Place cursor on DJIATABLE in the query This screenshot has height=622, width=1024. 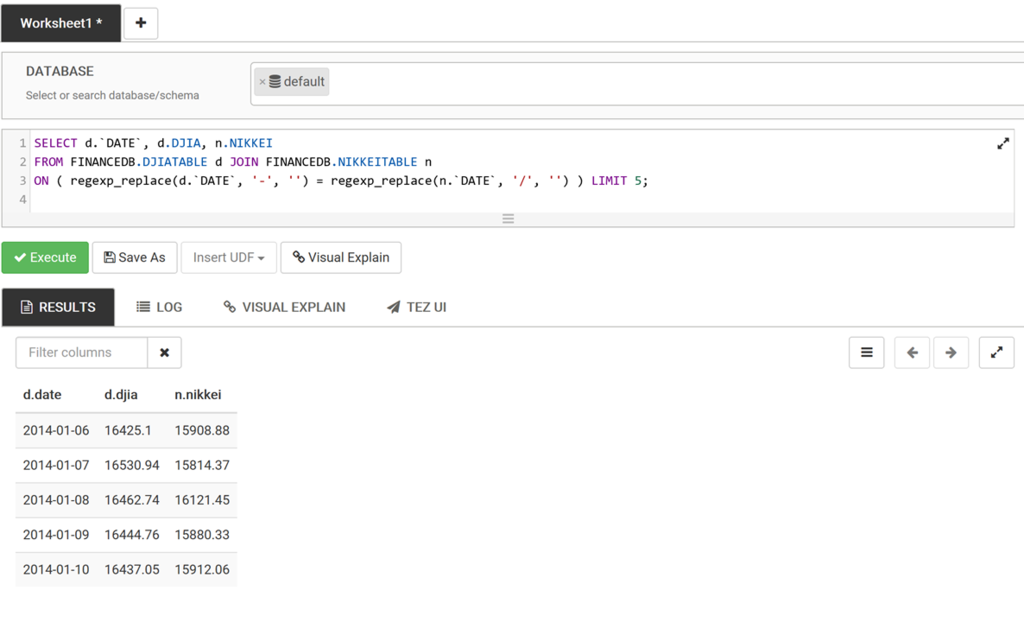[175, 162]
